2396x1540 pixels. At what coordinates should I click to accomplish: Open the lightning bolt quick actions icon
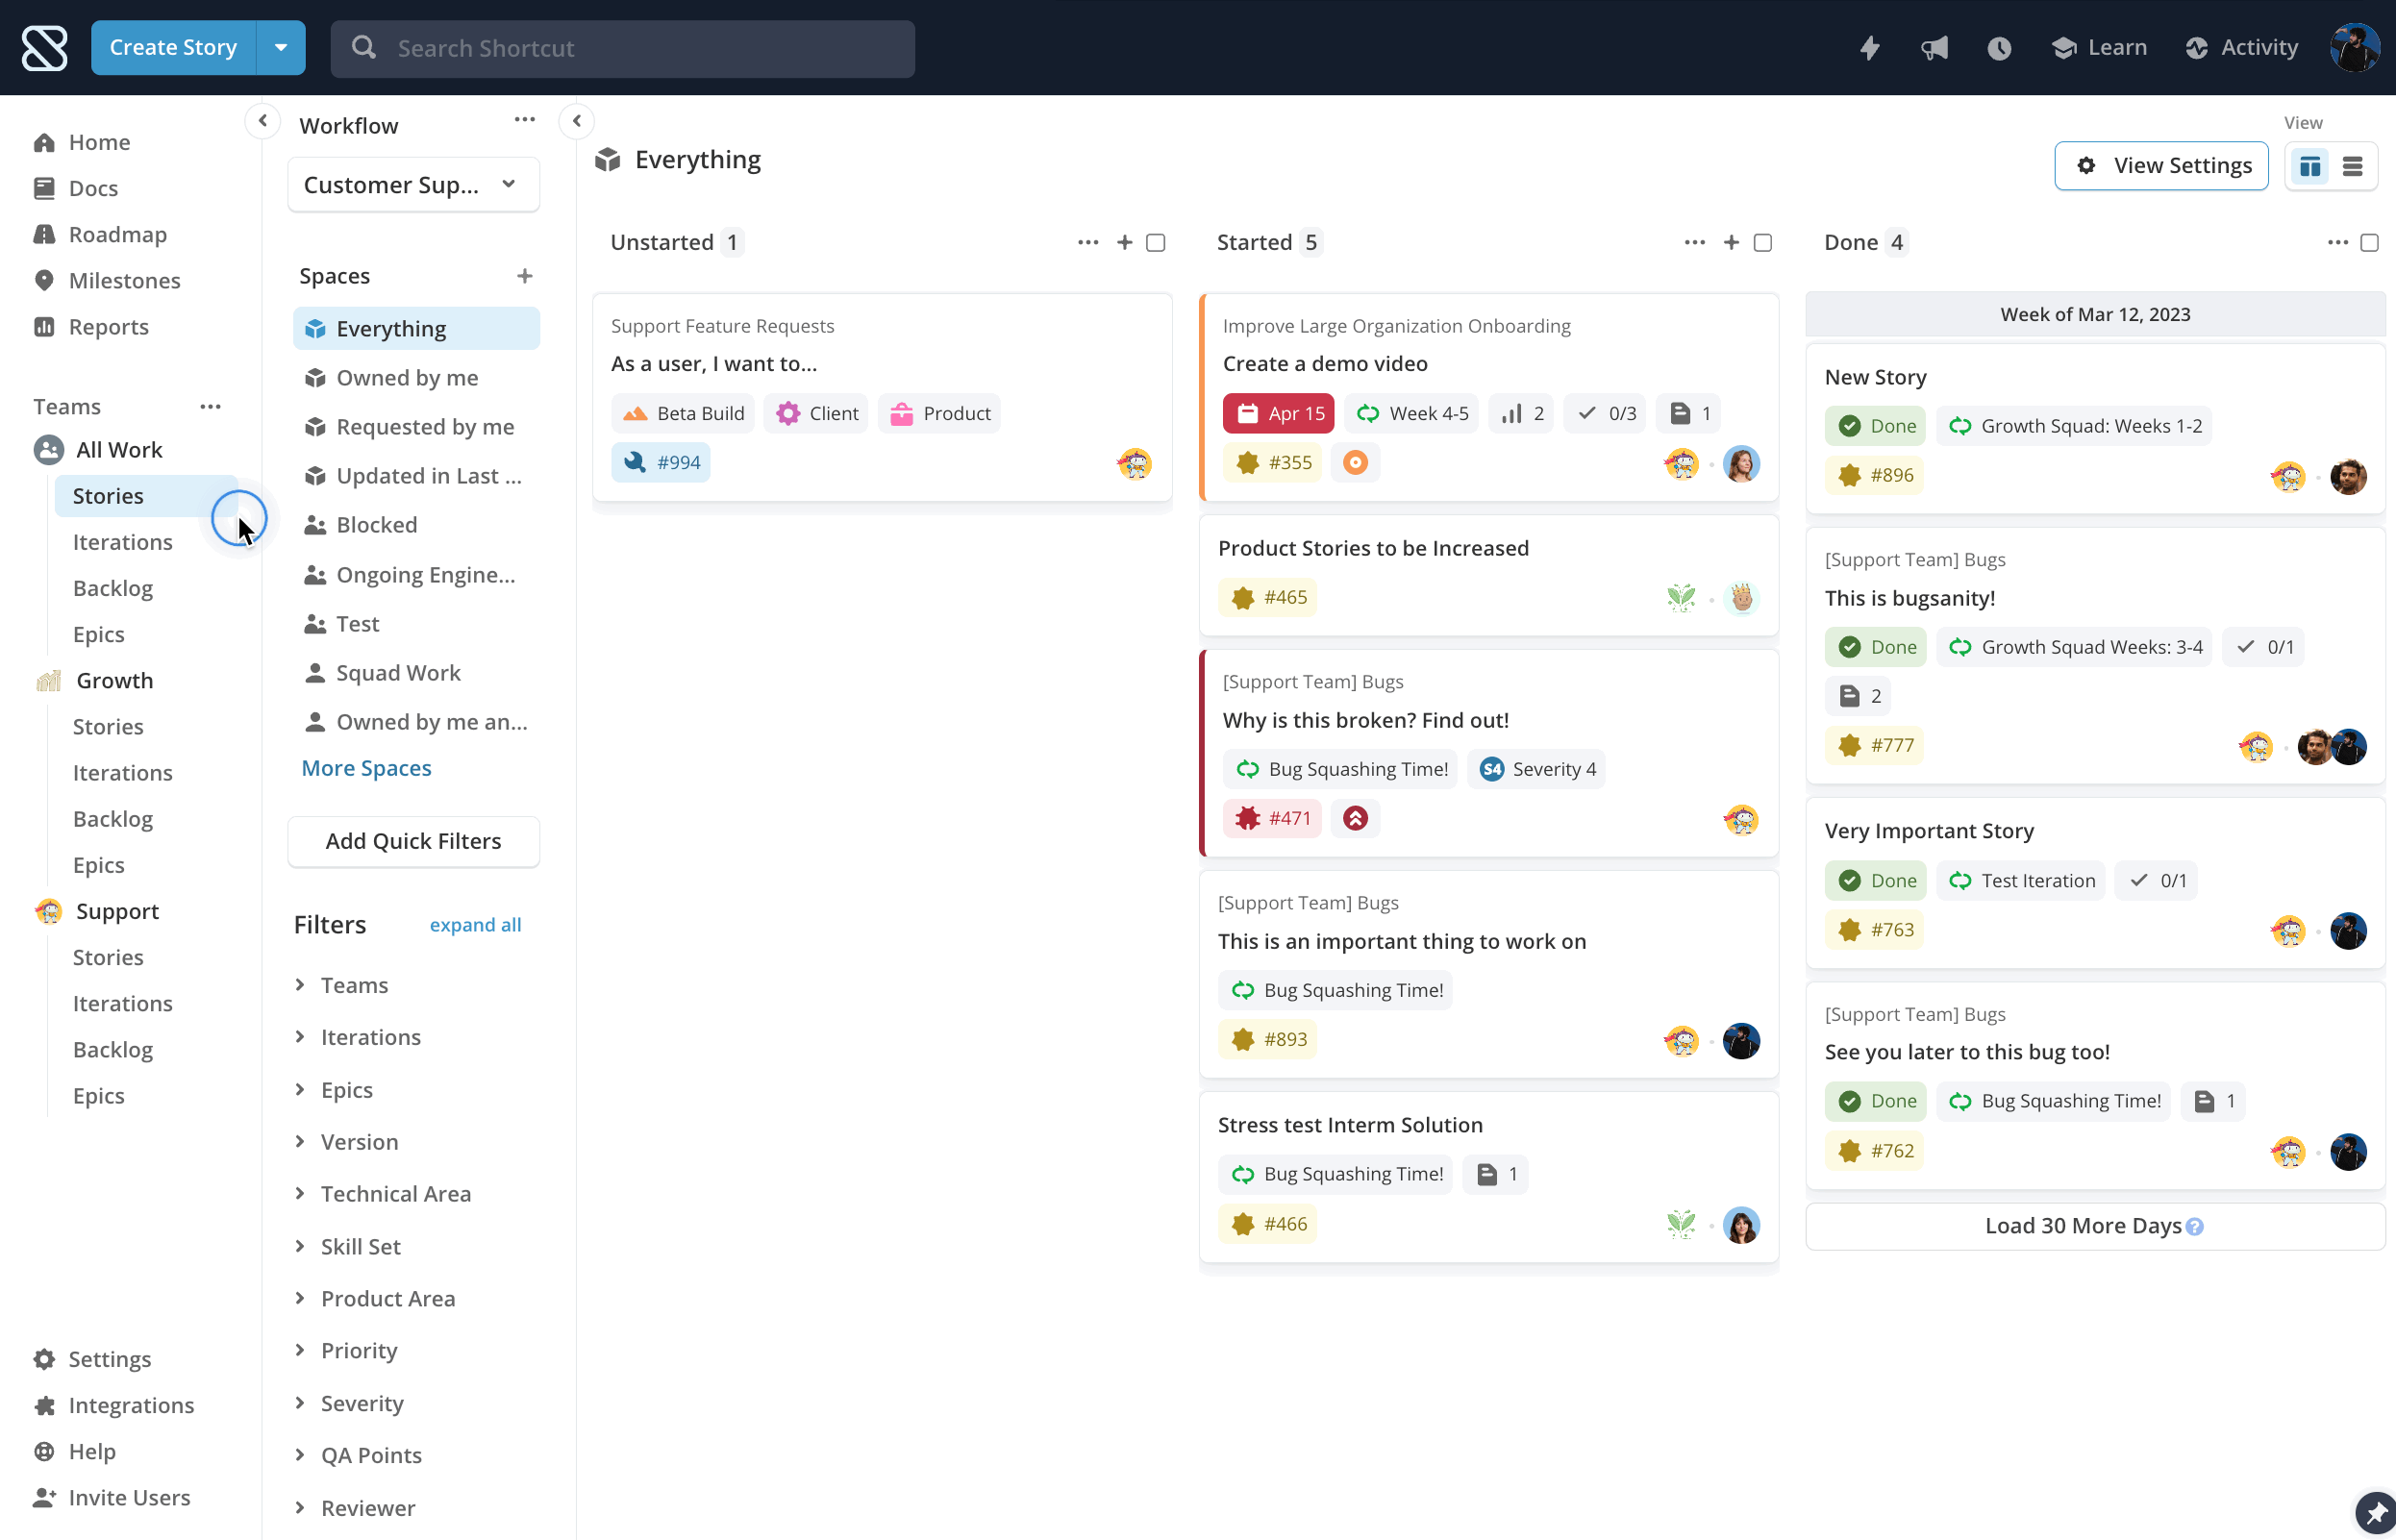click(x=1869, y=48)
